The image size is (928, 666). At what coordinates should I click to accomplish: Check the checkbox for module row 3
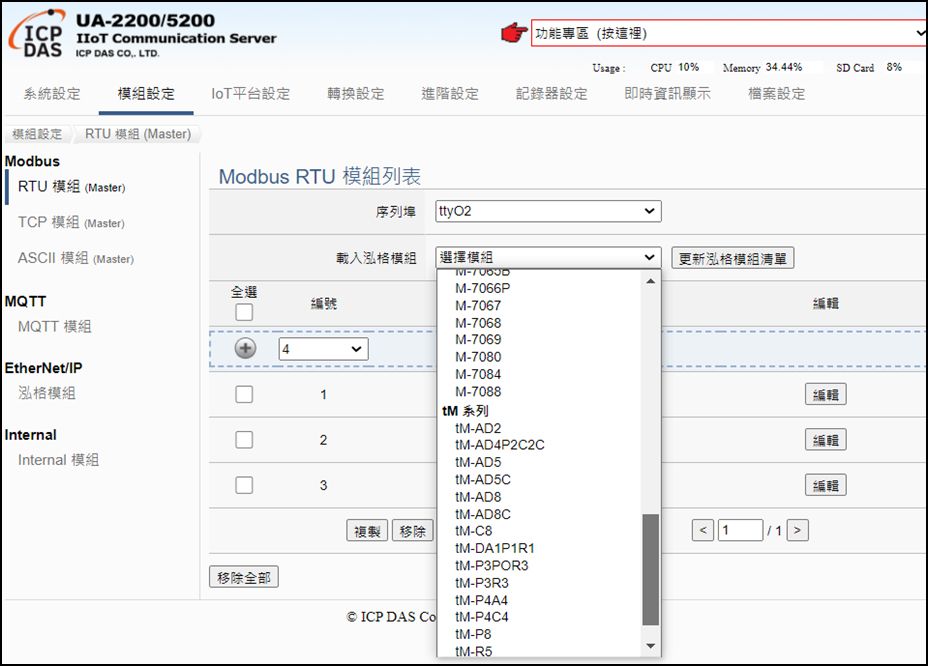point(244,485)
